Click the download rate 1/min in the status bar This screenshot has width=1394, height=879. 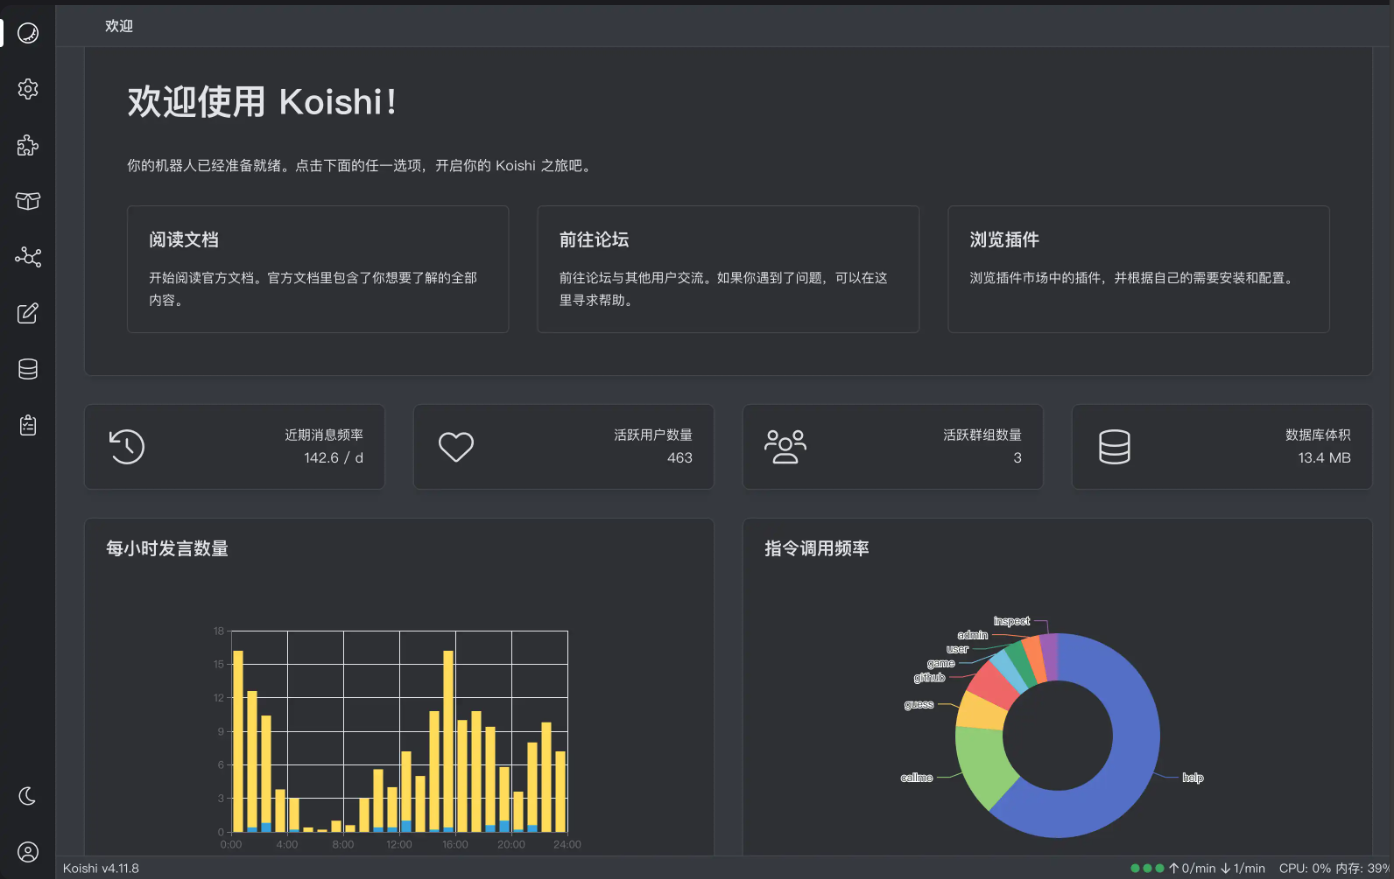1243,868
